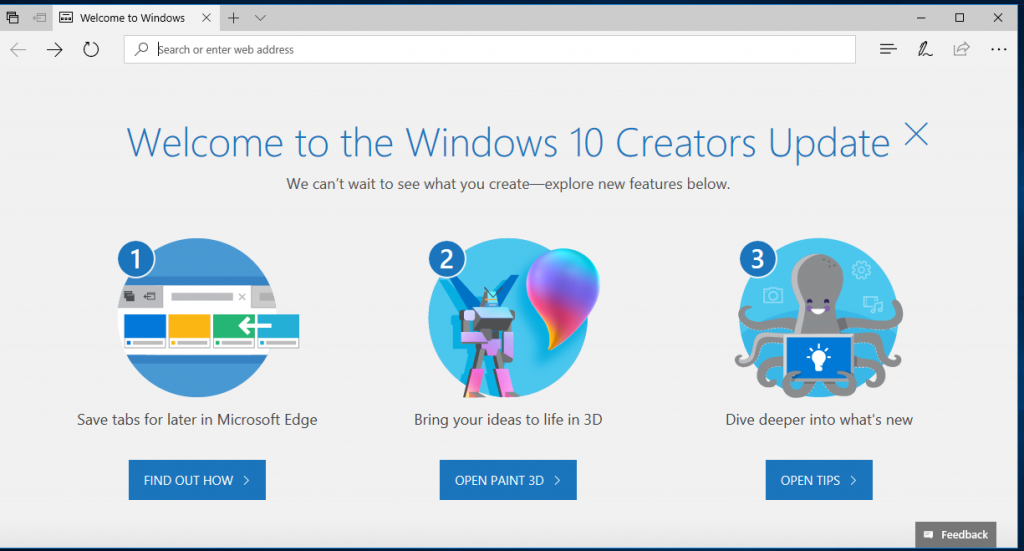
Task: Click FIND OUT HOW button
Action: (197, 480)
